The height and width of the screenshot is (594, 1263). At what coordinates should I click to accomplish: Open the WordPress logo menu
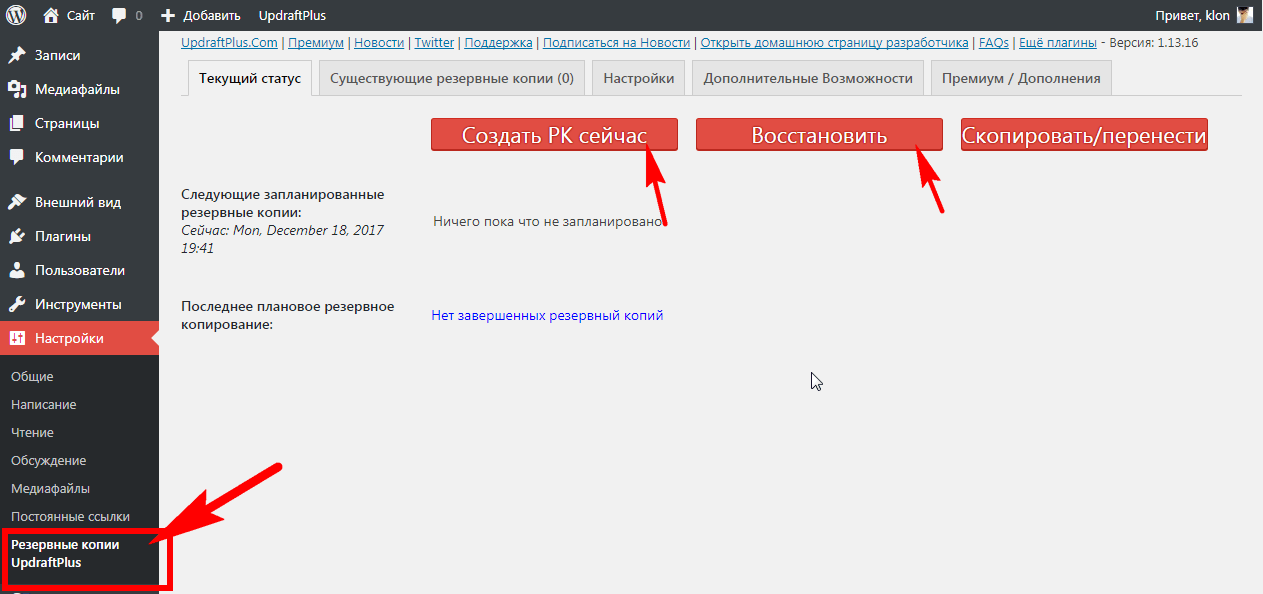click(x=16, y=15)
